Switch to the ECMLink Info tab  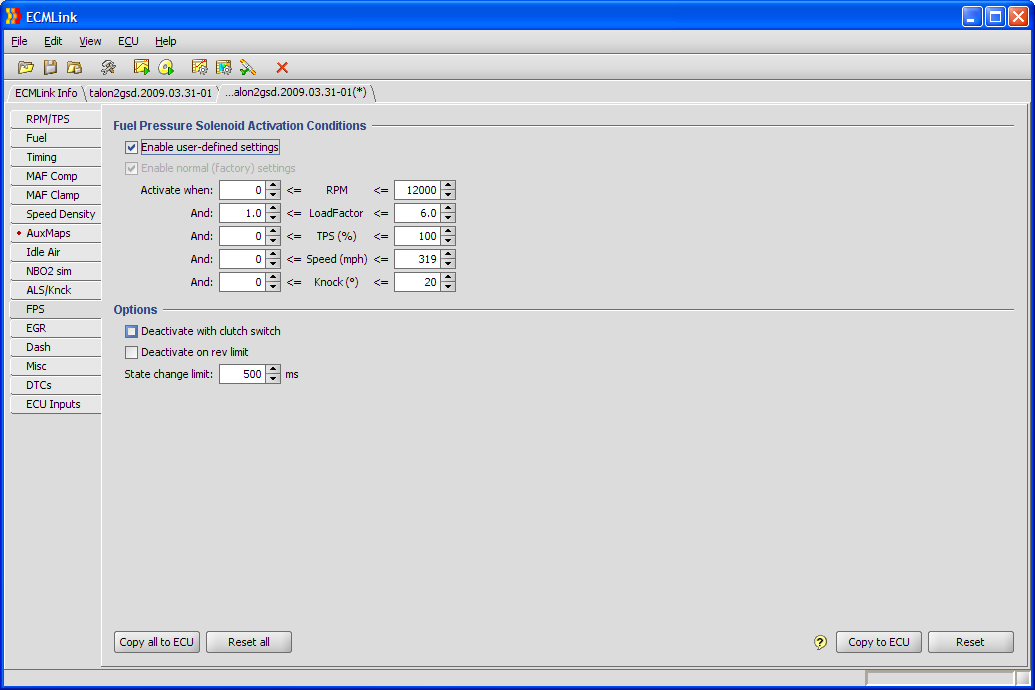click(x=45, y=93)
